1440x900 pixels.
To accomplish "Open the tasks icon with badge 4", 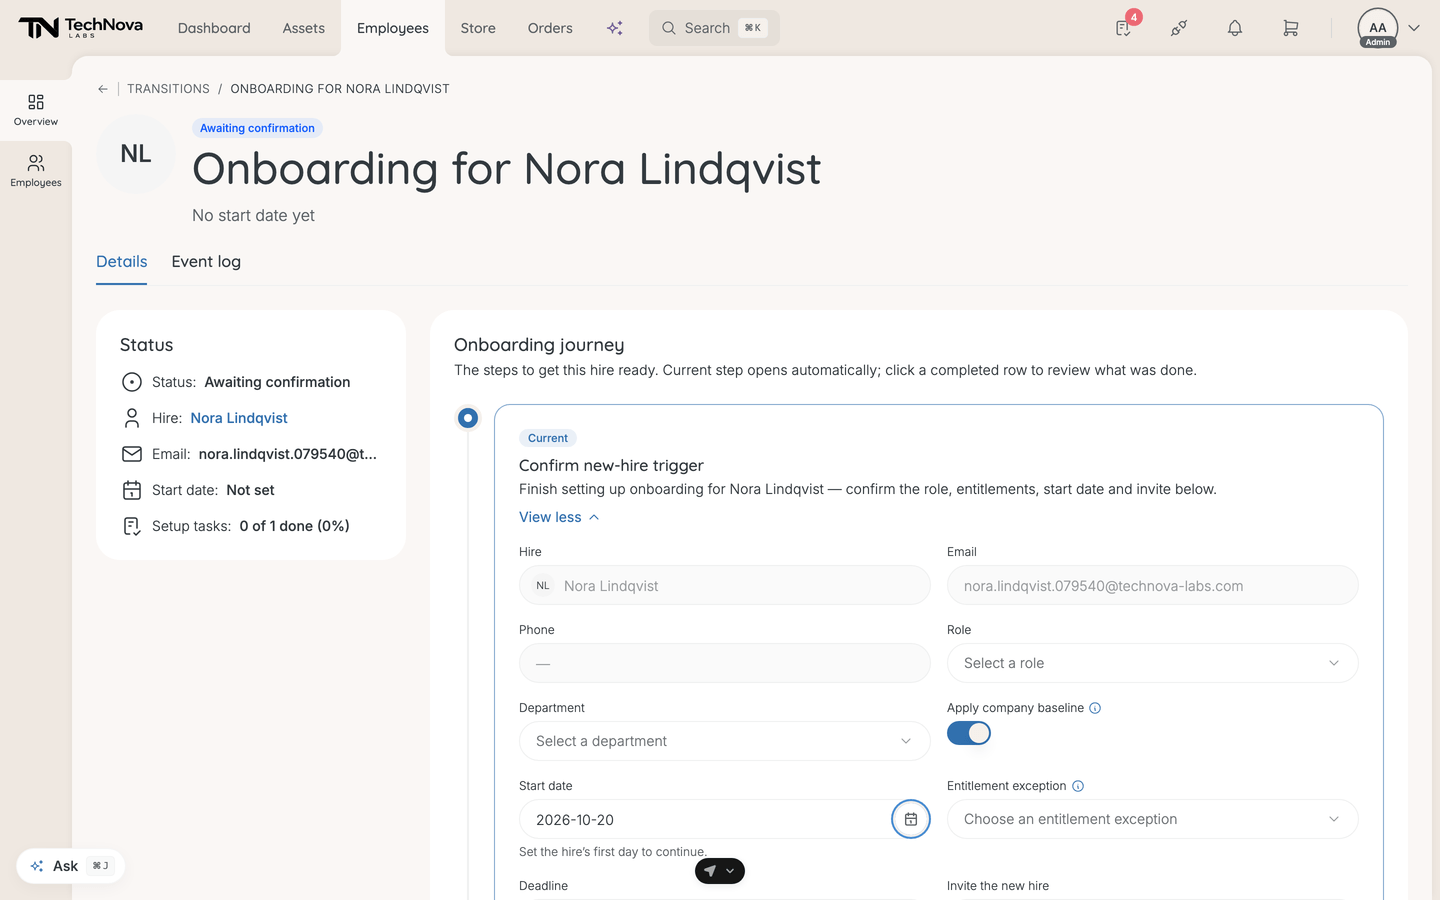I will click(x=1124, y=28).
